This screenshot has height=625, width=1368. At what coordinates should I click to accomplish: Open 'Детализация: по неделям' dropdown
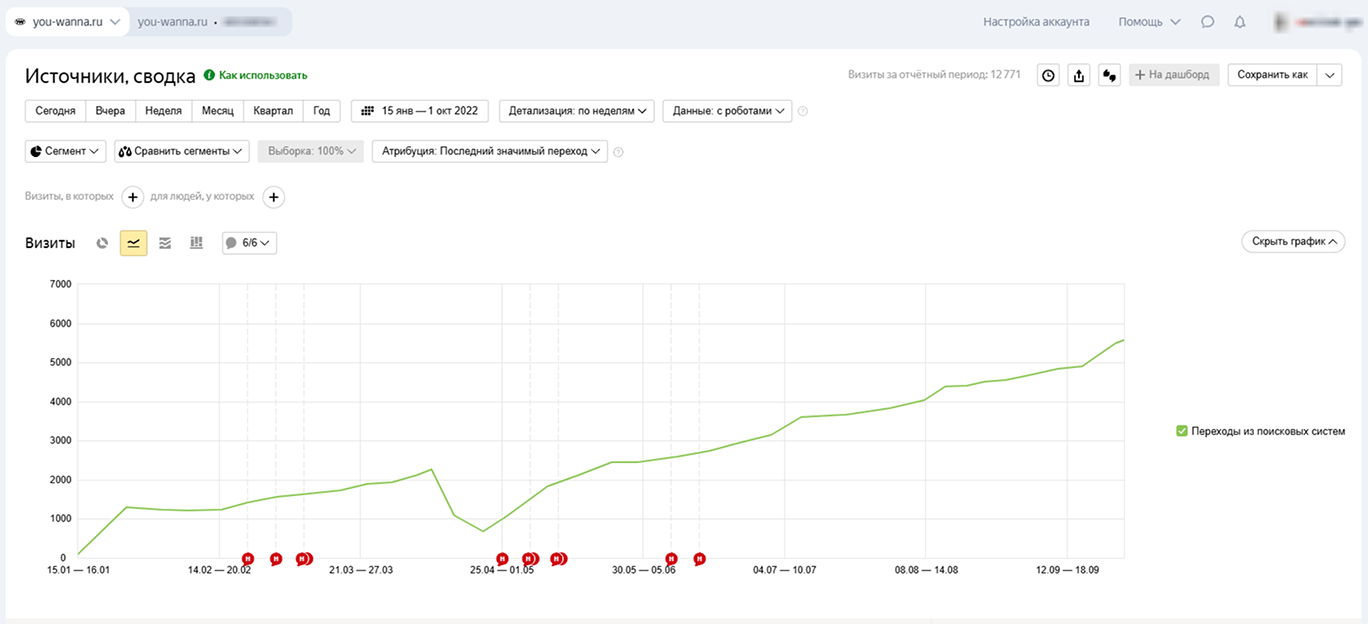[576, 111]
